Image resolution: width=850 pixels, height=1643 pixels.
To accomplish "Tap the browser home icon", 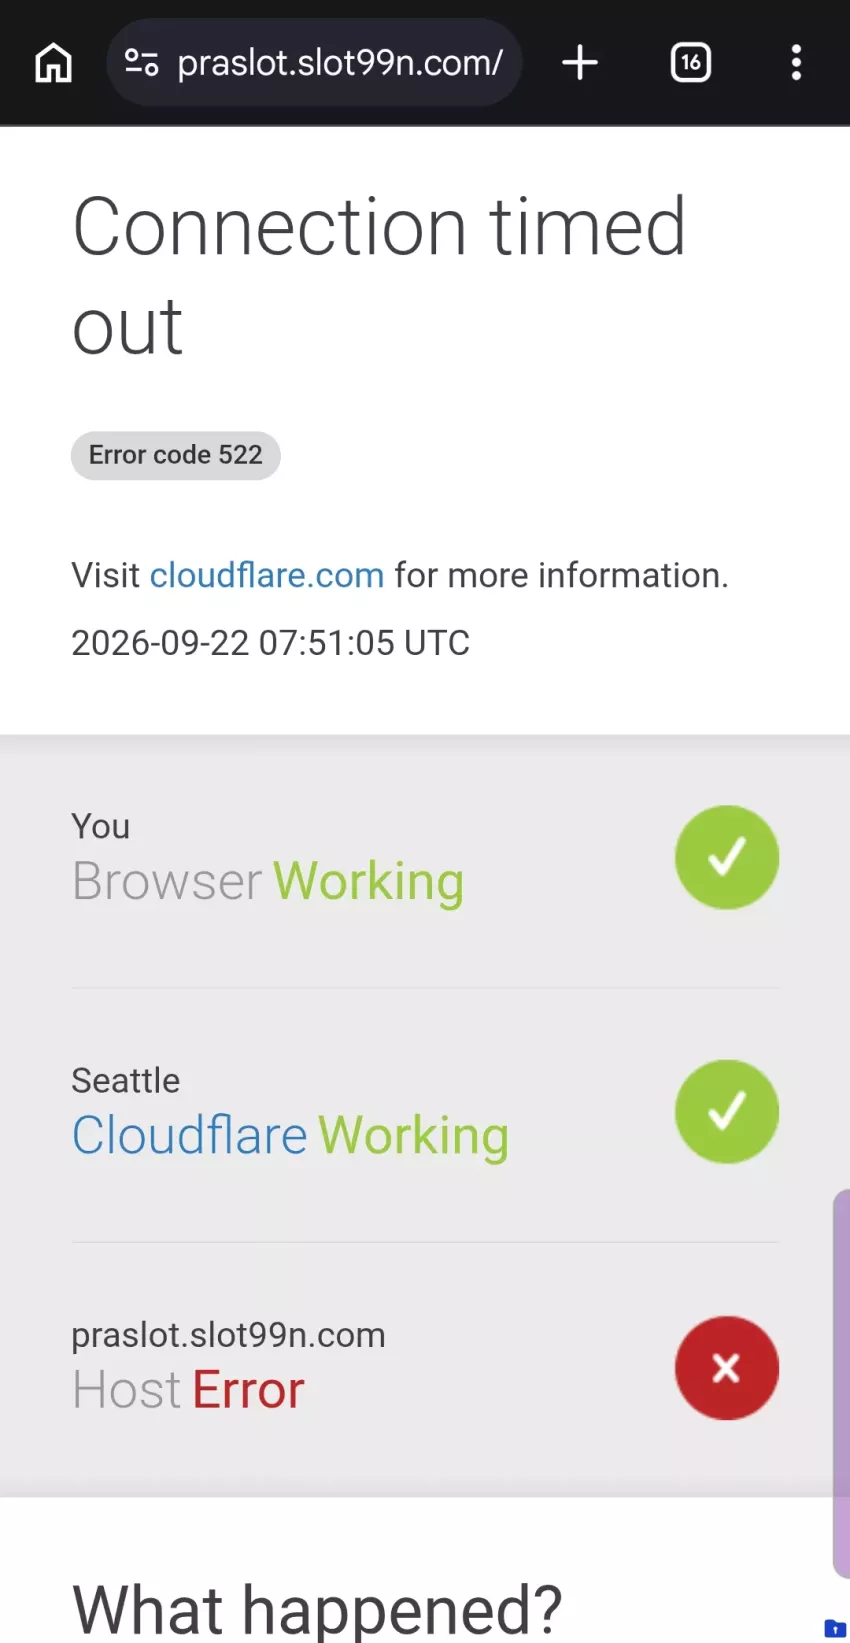I will [53, 63].
